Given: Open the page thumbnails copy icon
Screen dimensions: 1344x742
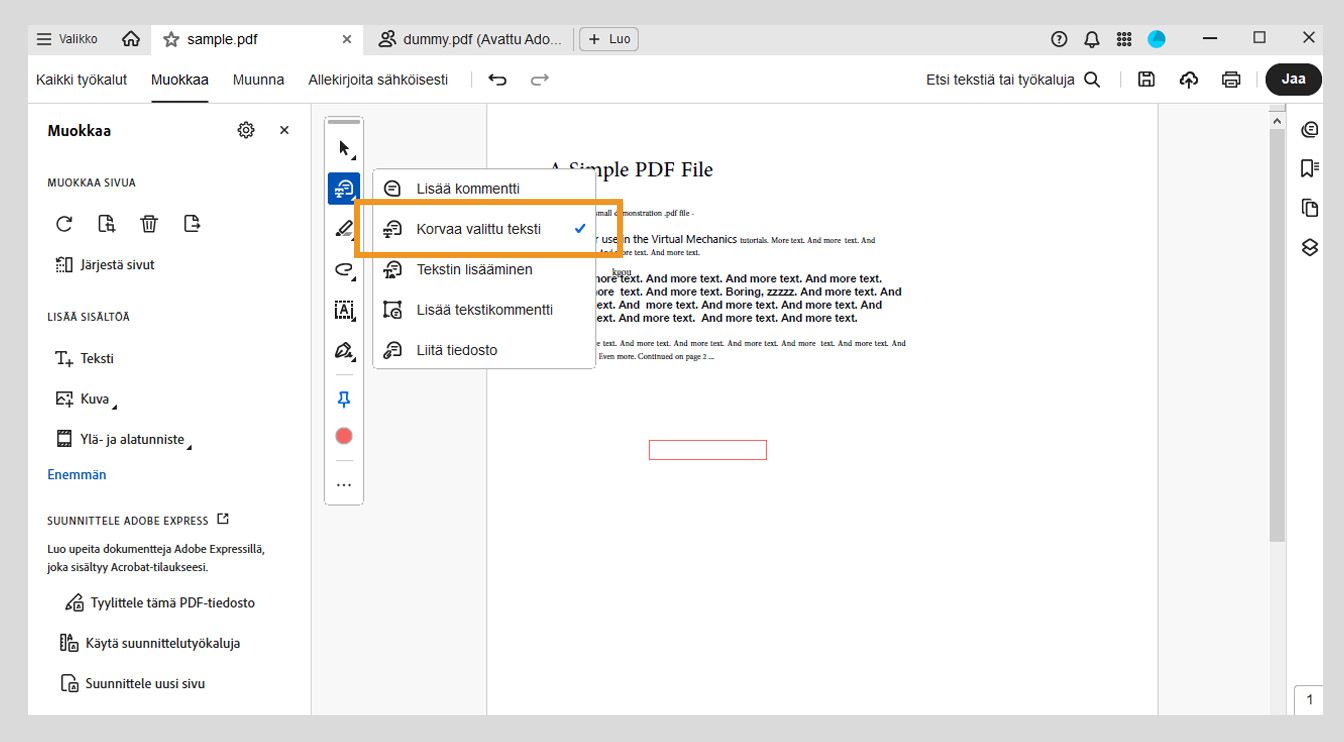Looking at the screenshot, I should click(x=1310, y=208).
